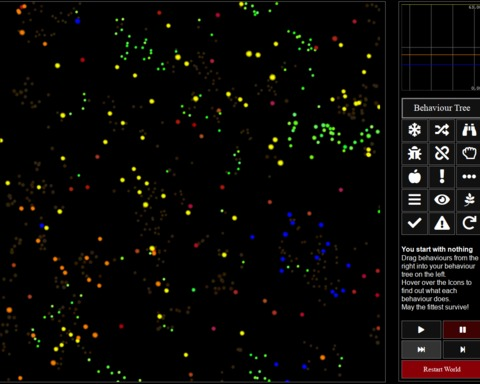This screenshot has width=480, height=384.
Task: Click the Restart World button
Action: pos(441,369)
